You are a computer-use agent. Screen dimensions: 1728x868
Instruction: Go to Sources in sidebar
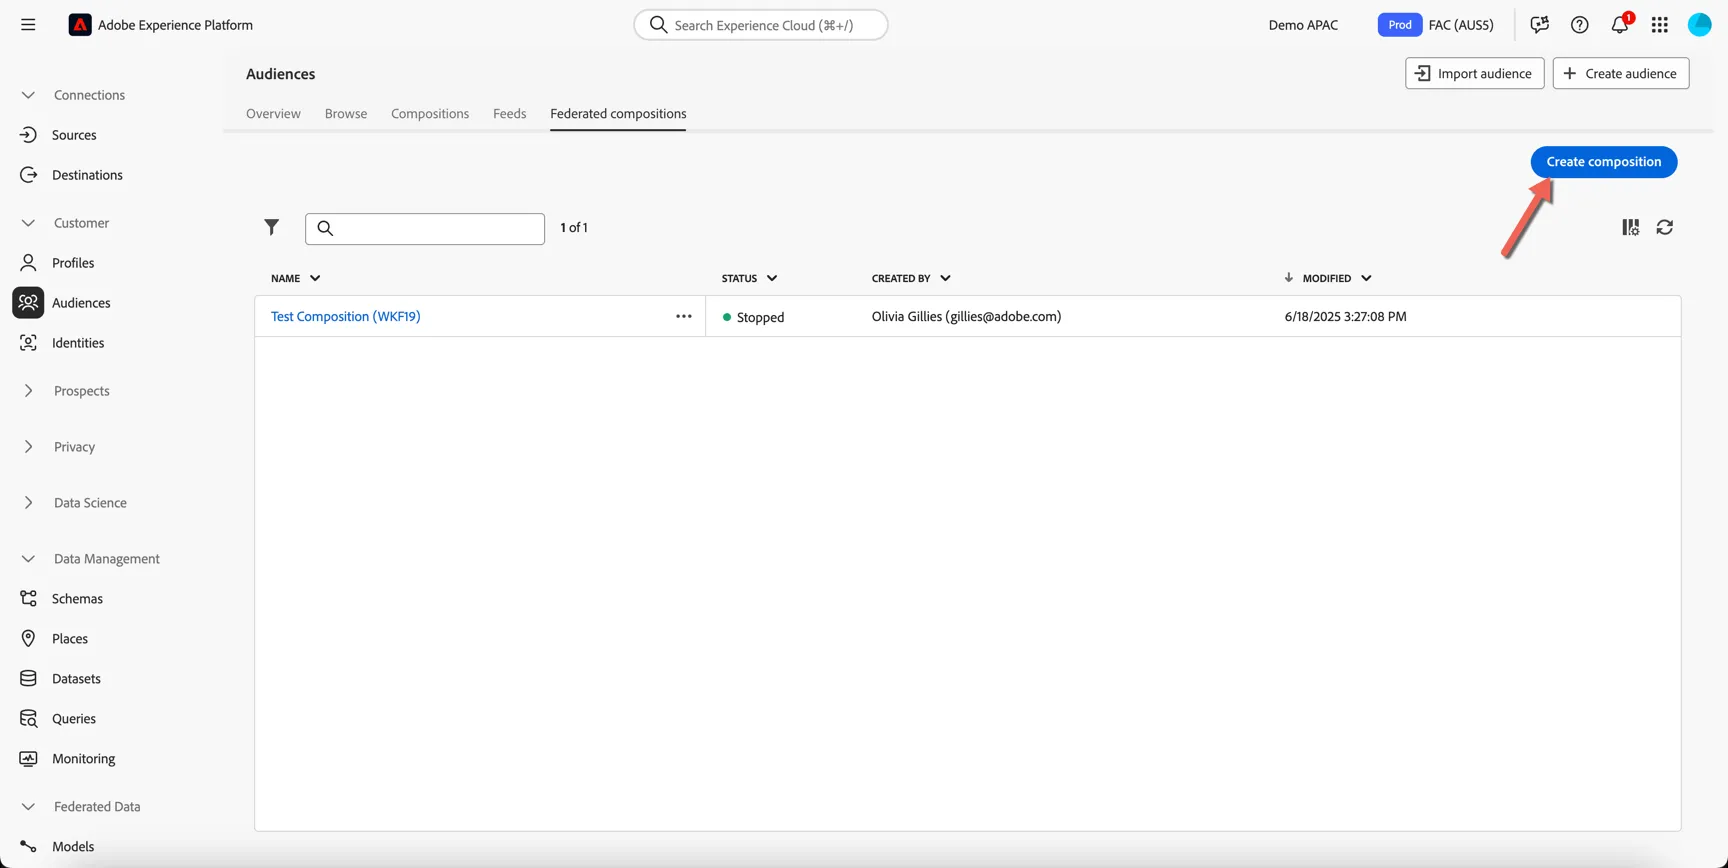pos(74,135)
